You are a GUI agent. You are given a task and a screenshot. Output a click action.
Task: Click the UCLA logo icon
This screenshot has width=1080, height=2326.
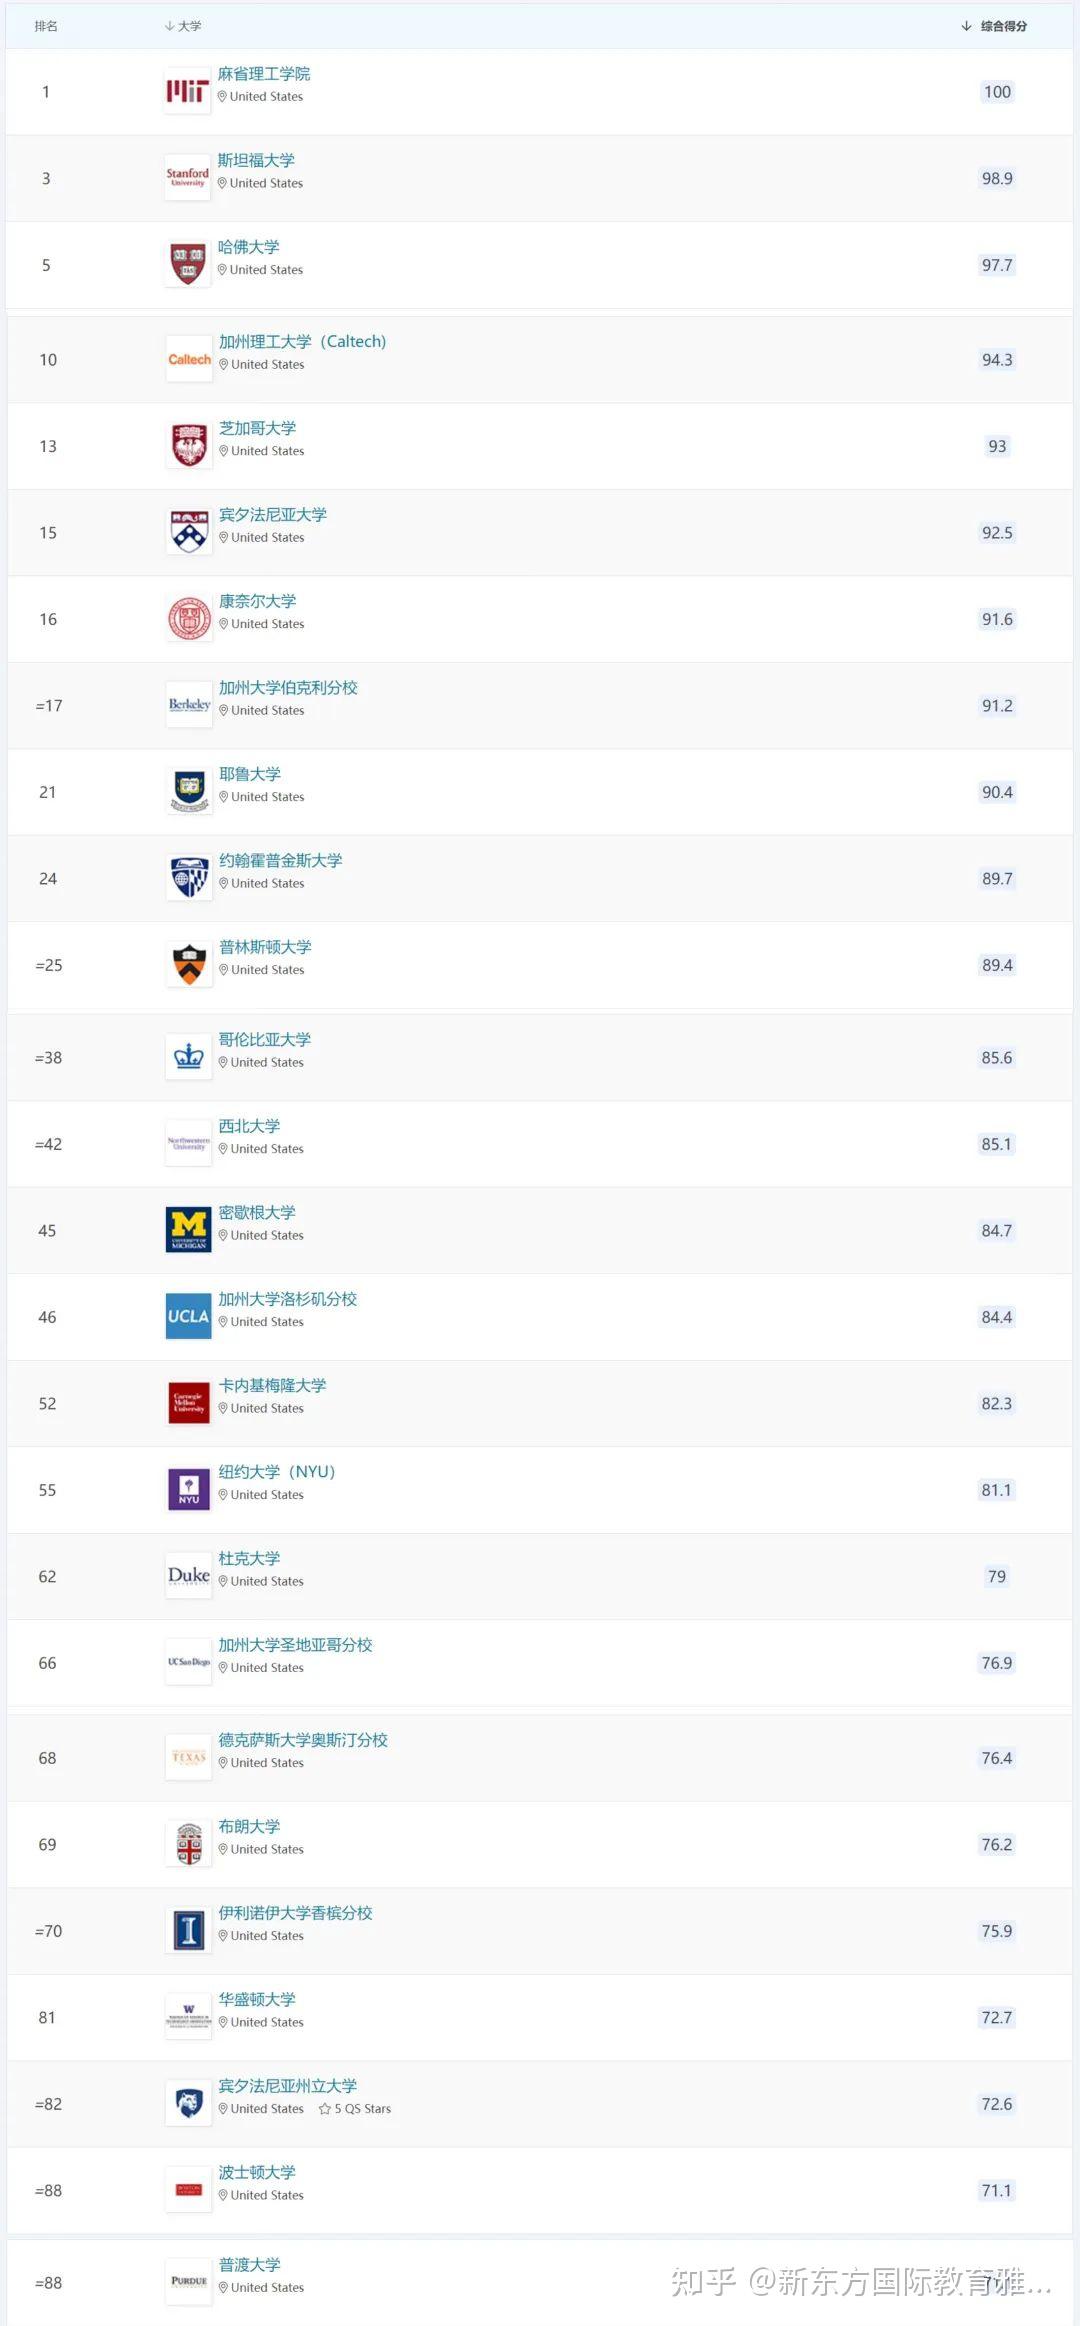(x=188, y=1316)
